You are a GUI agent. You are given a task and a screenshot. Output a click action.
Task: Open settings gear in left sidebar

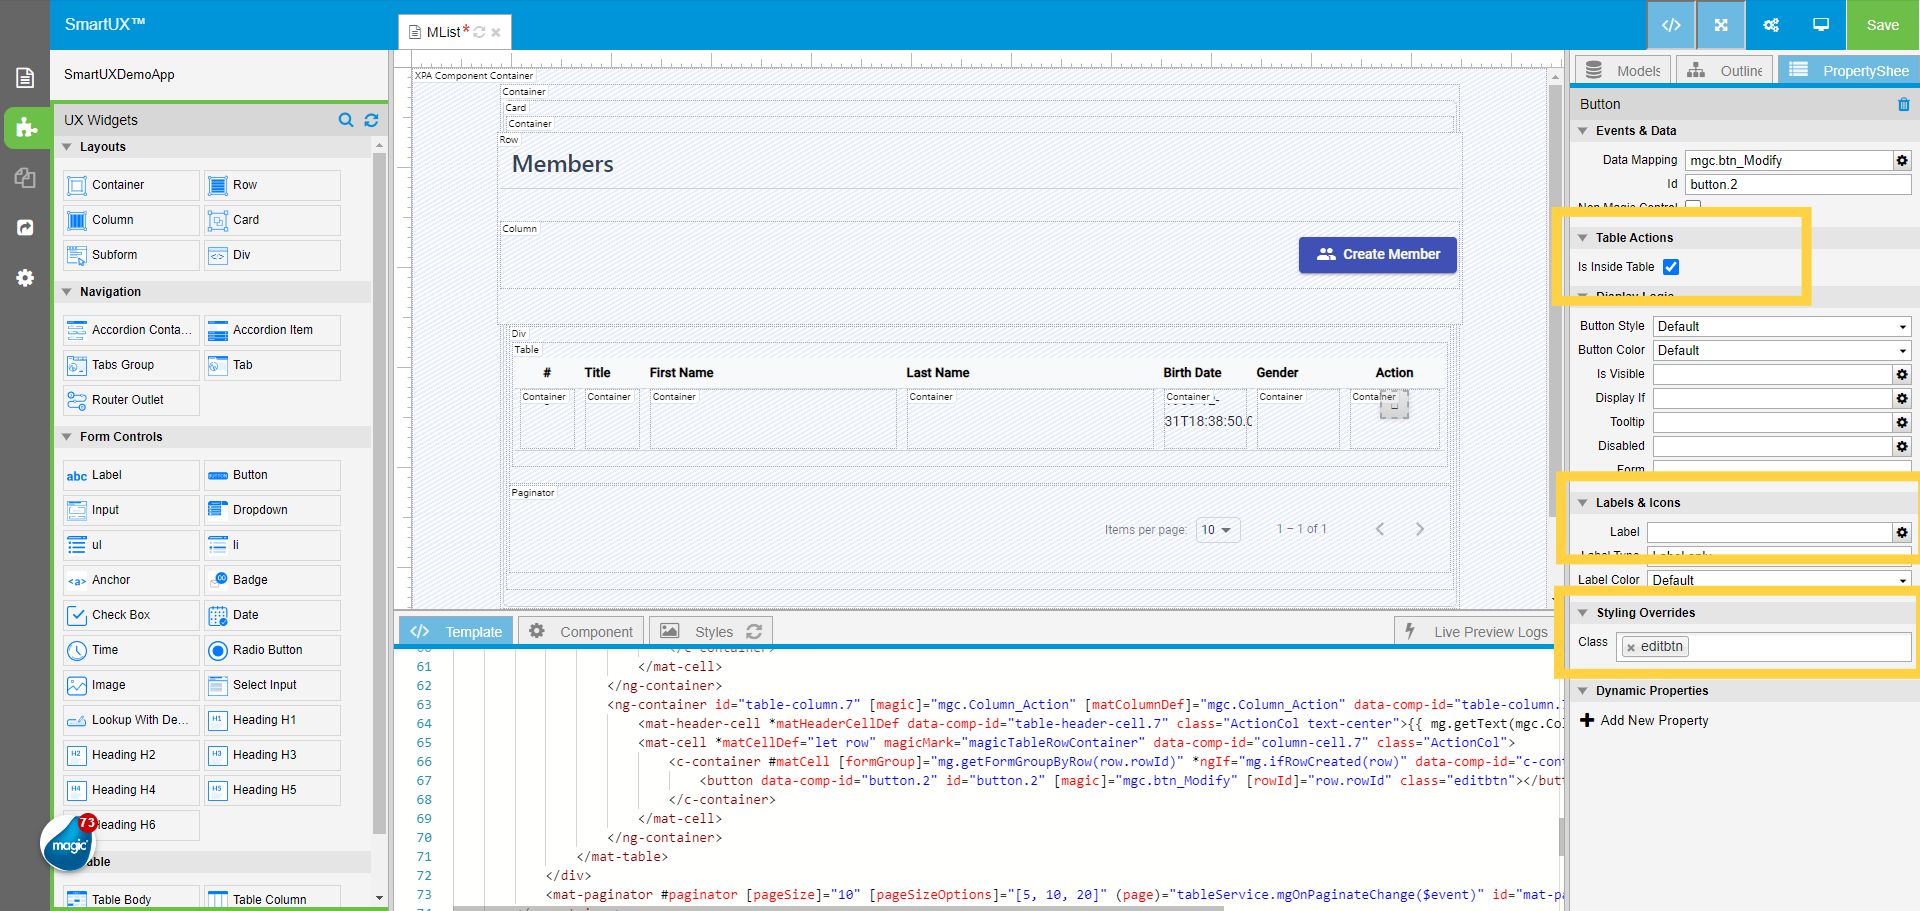click(26, 278)
